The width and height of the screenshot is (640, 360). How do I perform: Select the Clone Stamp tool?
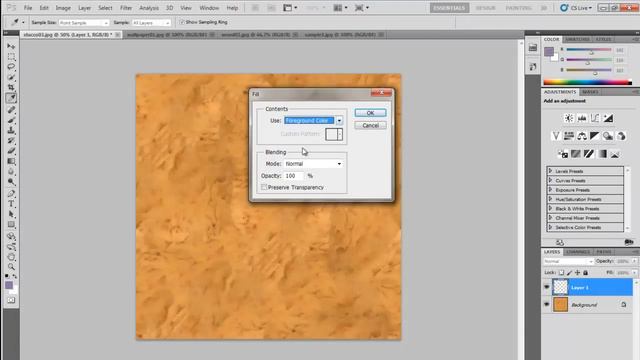[11, 130]
